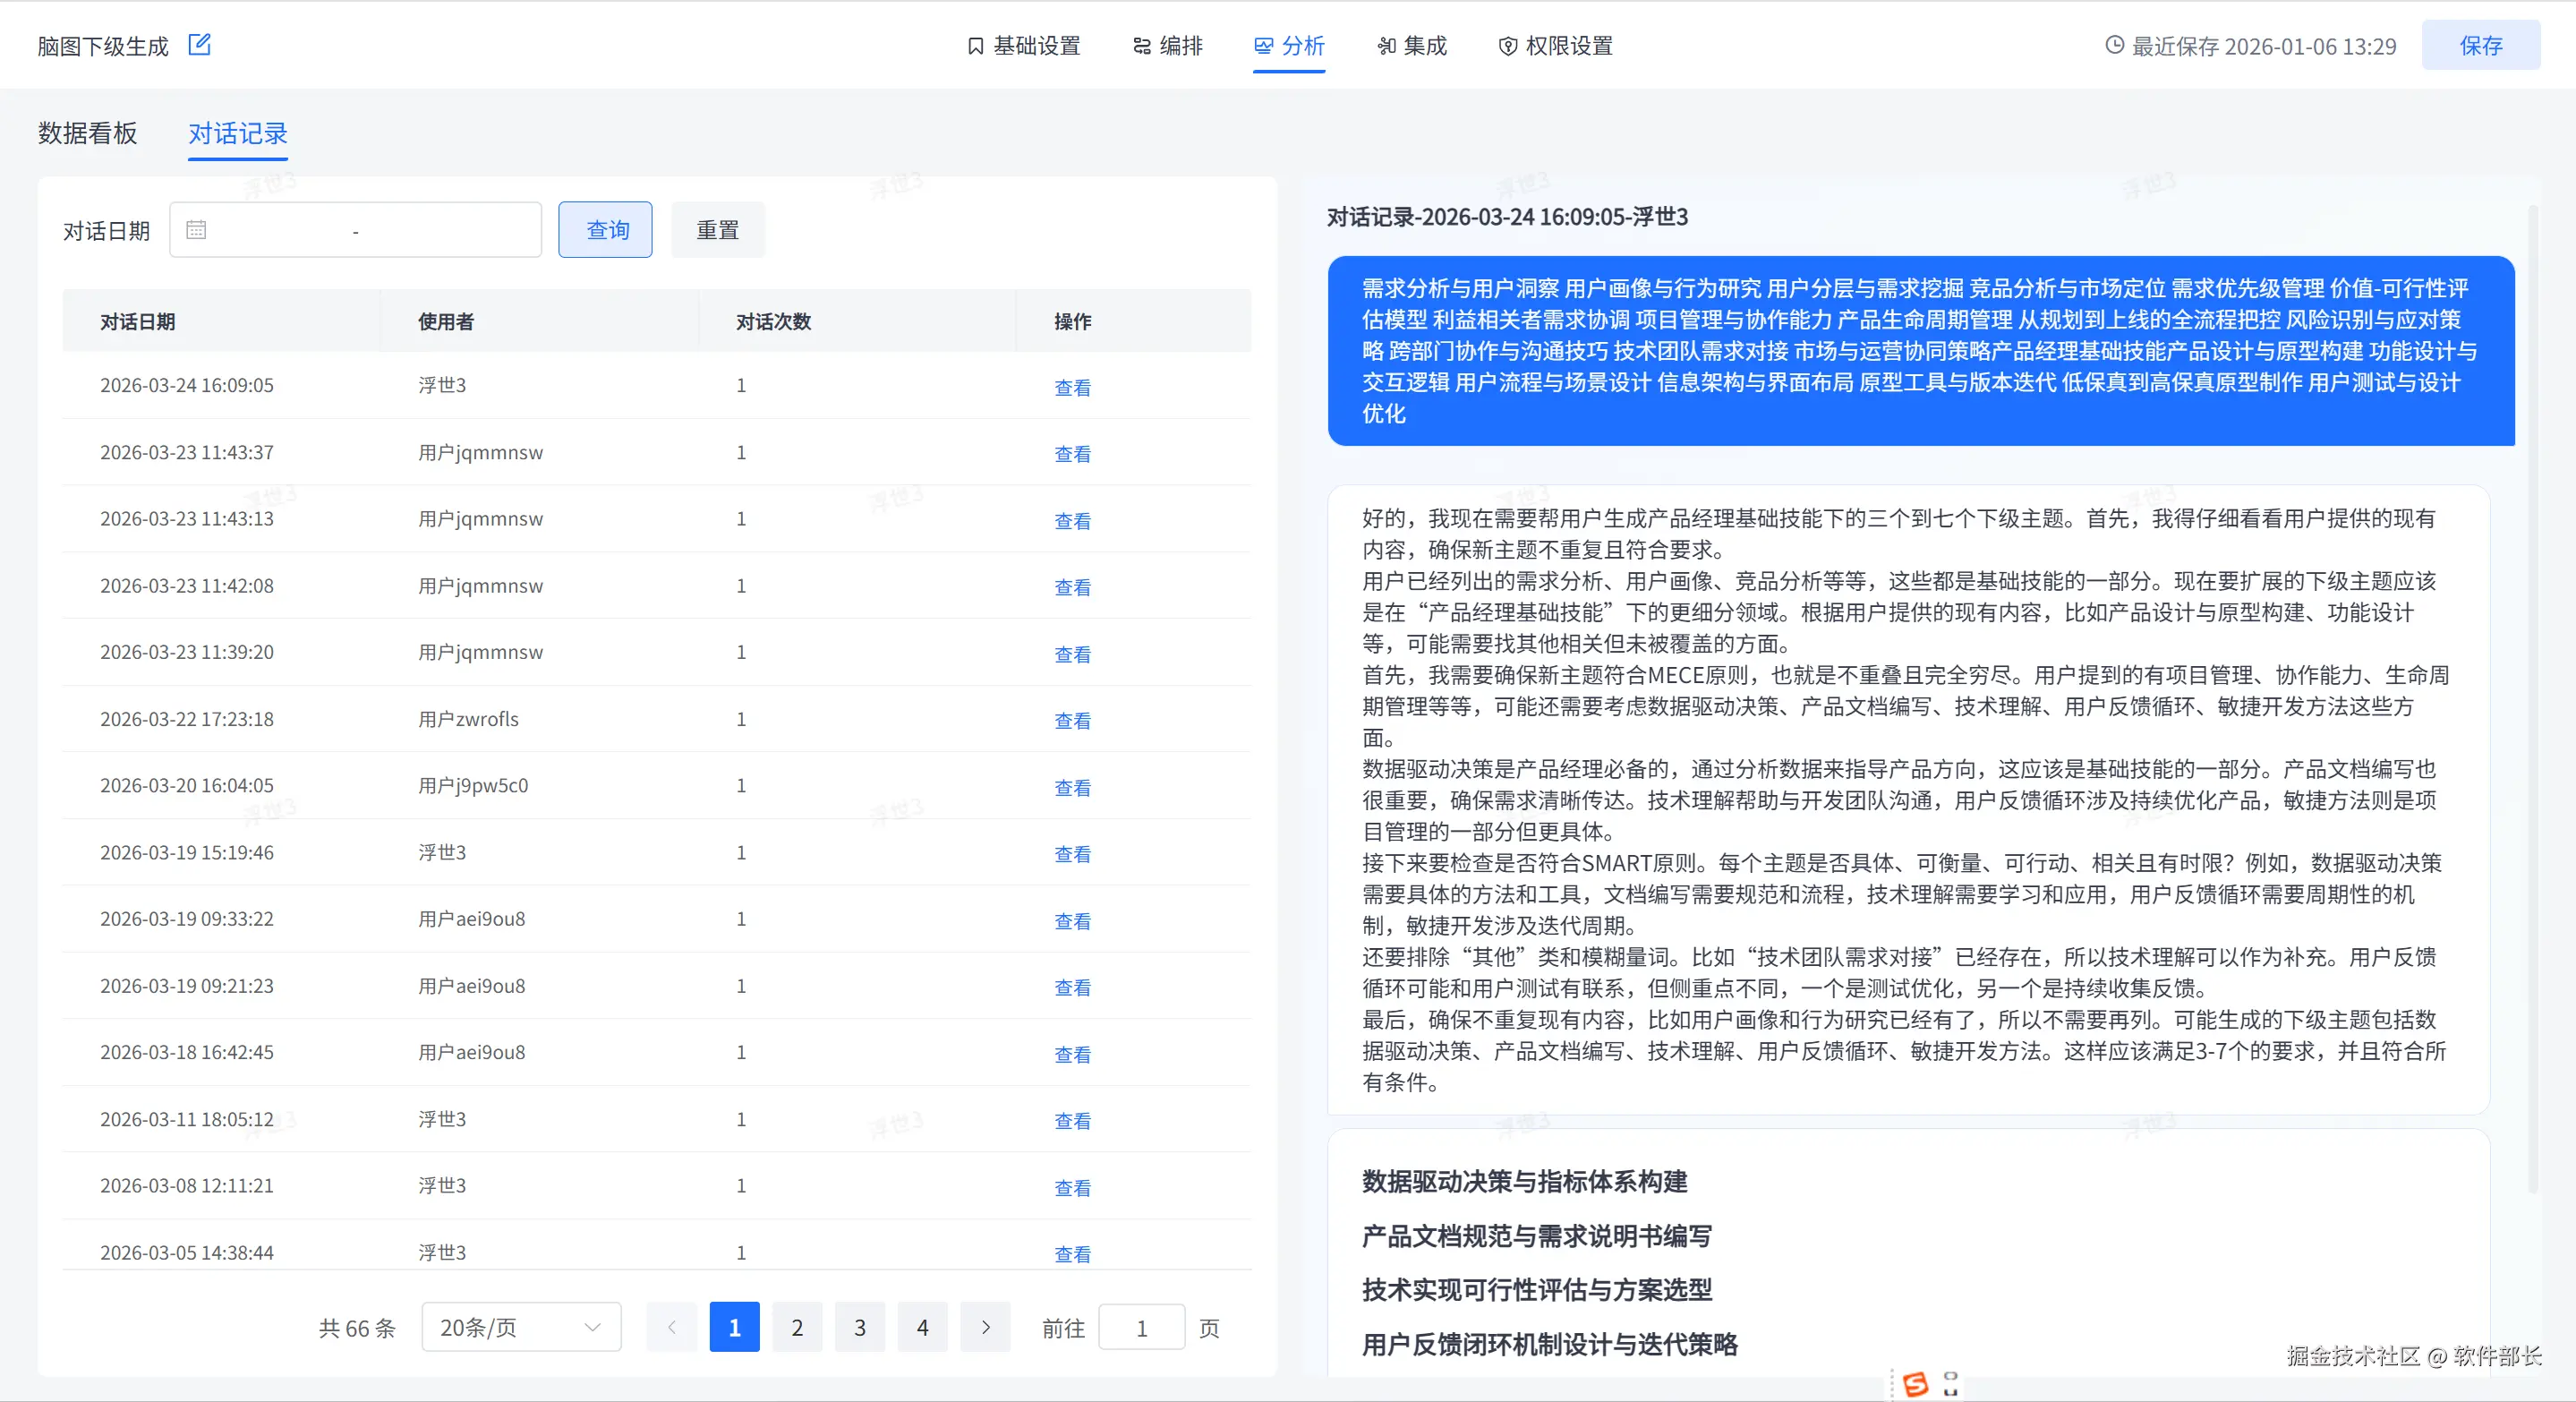Open the 基础设置 tab with bookmark icon
This screenshot has height=1402, width=2576.
[1024, 46]
